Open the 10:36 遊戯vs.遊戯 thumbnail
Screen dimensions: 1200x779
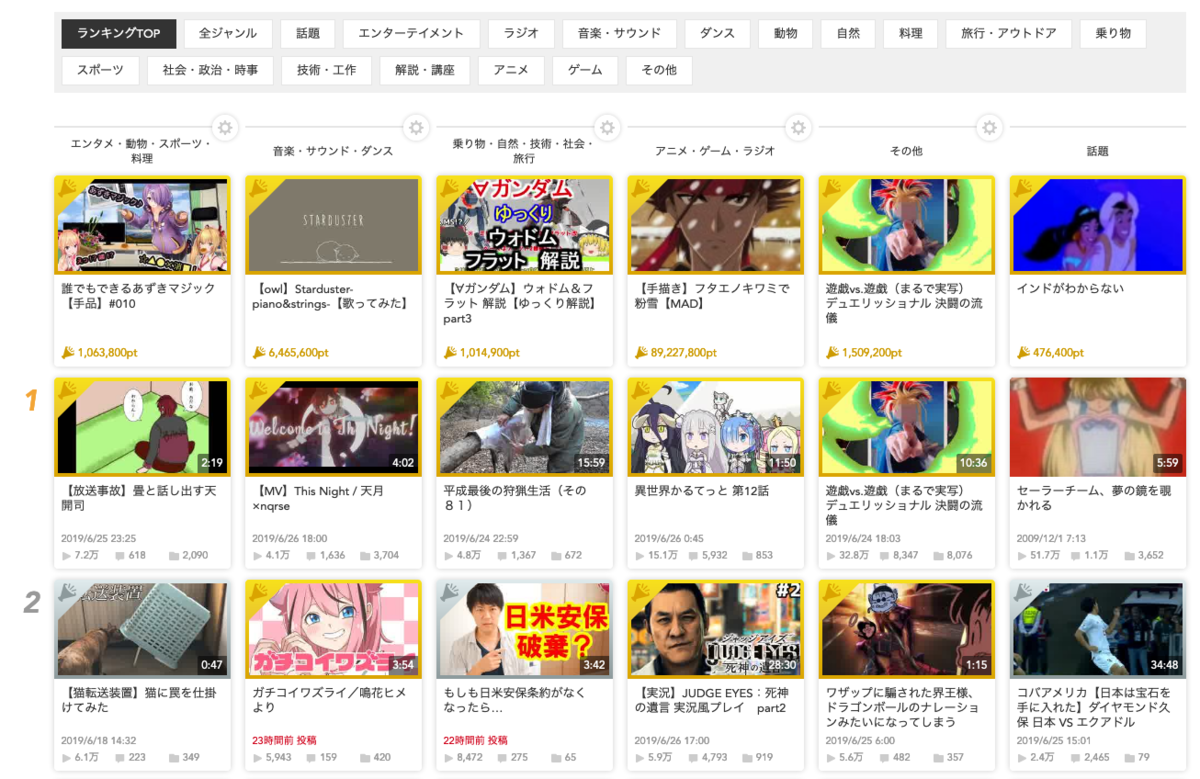[x=907, y=427]
